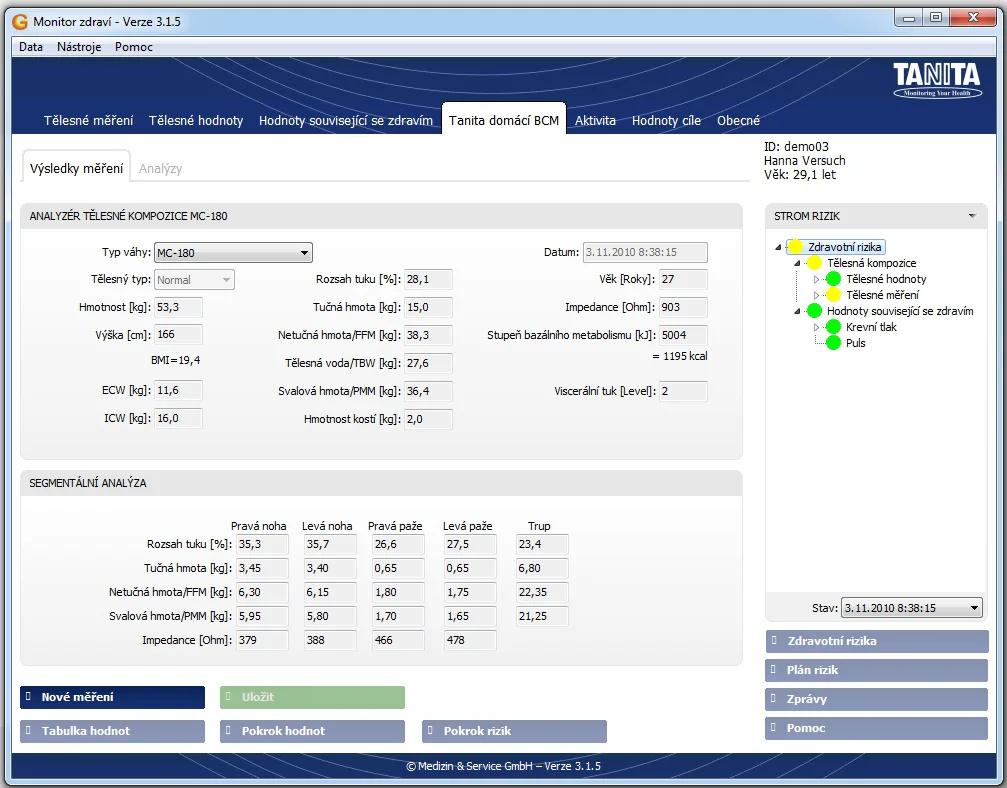1007x788 pixels.
Task: Click the green circle beside Hodnoty související se zdravím
Action: (814, 311)
